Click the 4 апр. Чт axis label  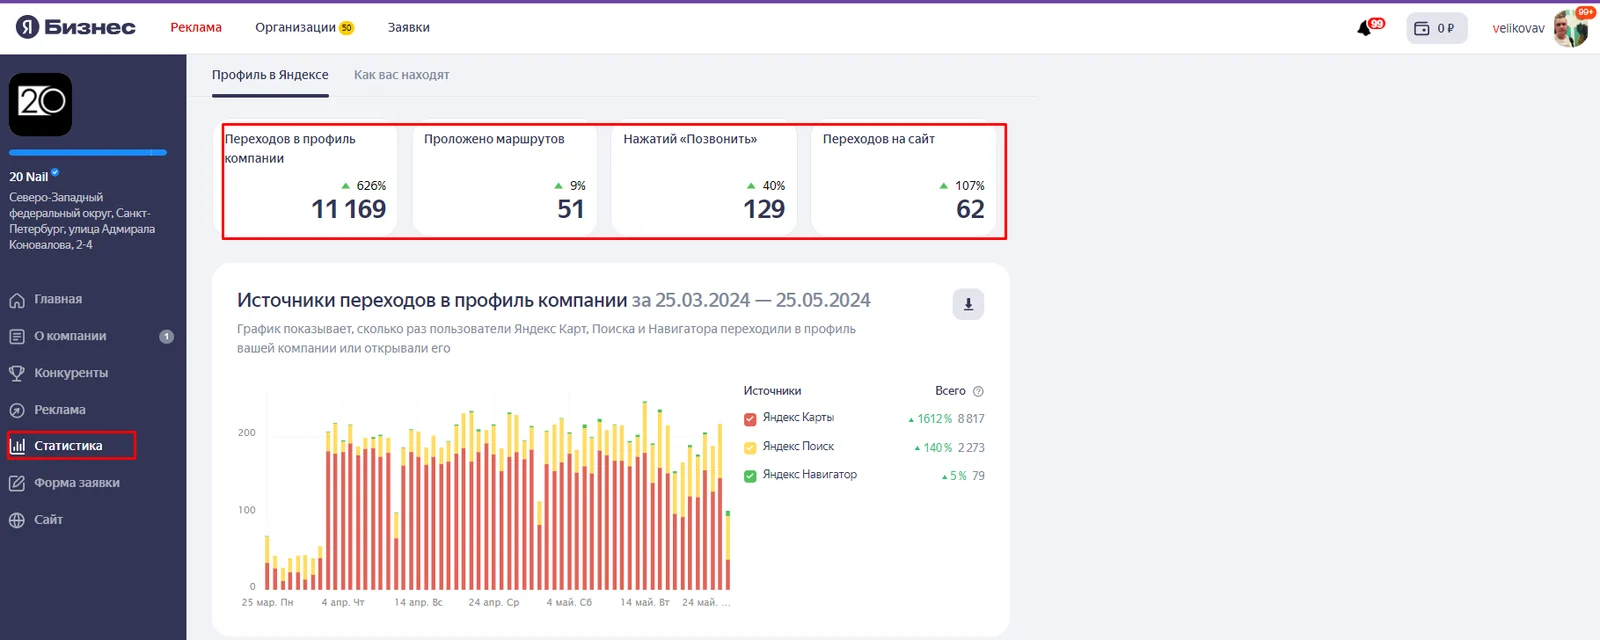(343, 602)
